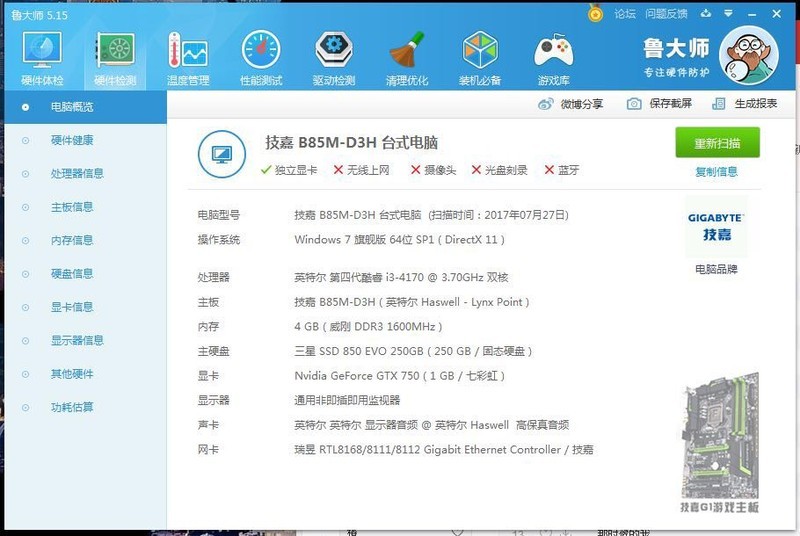Click the 摄像头 status indicator
Screen dimensions: 800x536
click(x=433, y=170)
